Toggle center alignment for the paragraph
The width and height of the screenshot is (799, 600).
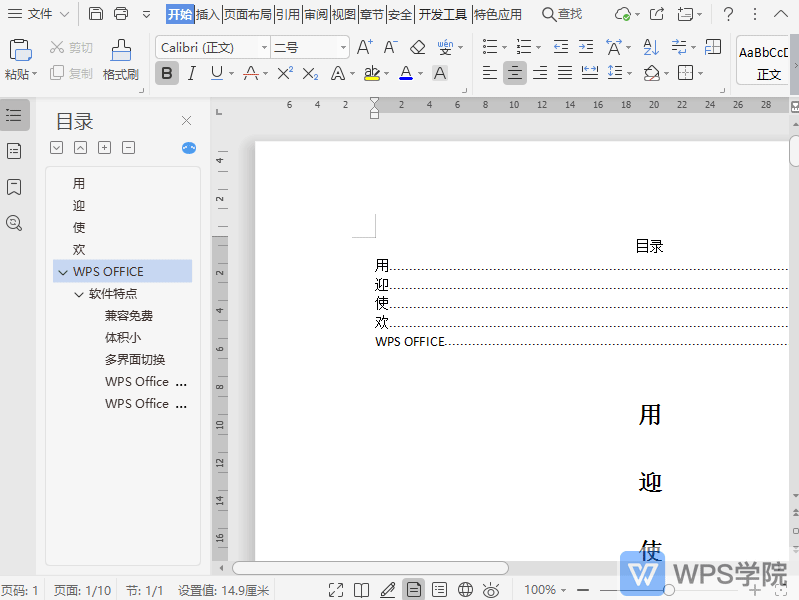[x=514, y=73]
